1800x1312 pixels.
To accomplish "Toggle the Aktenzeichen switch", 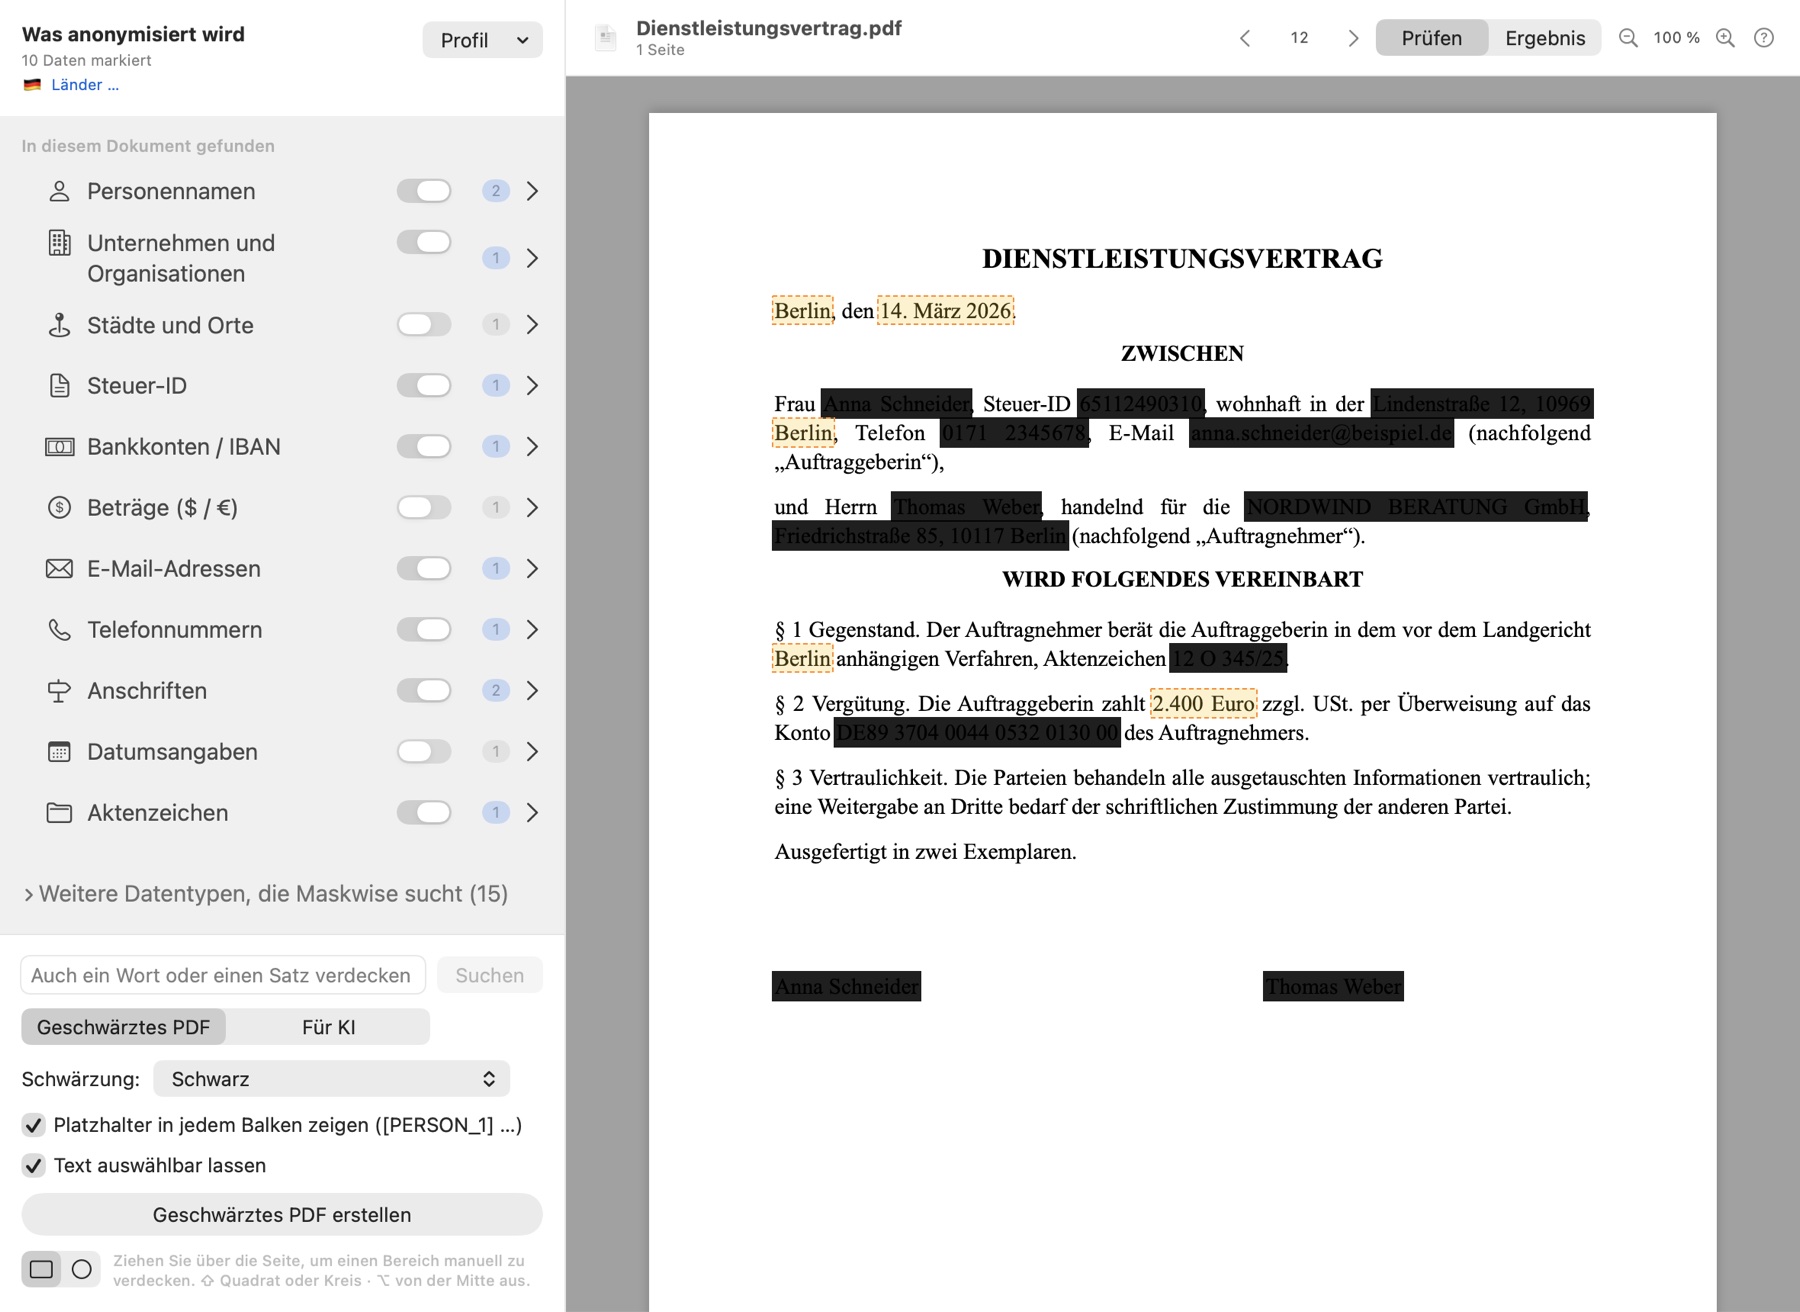I will click(424, 812).
